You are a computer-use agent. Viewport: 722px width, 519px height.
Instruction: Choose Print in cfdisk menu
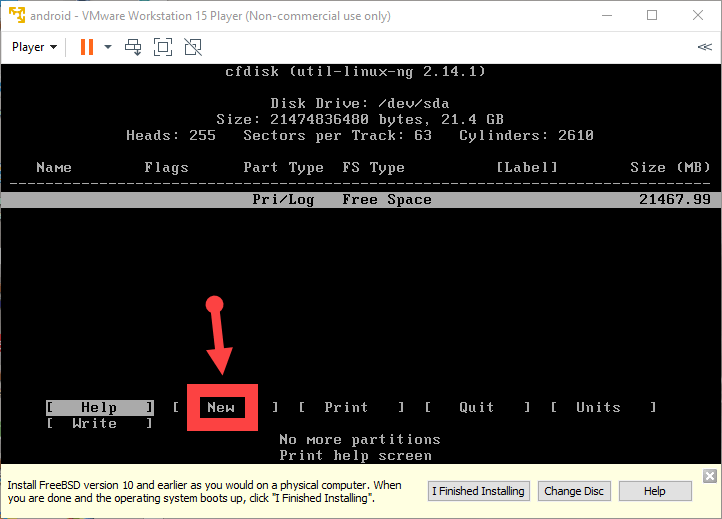(346, 407)
